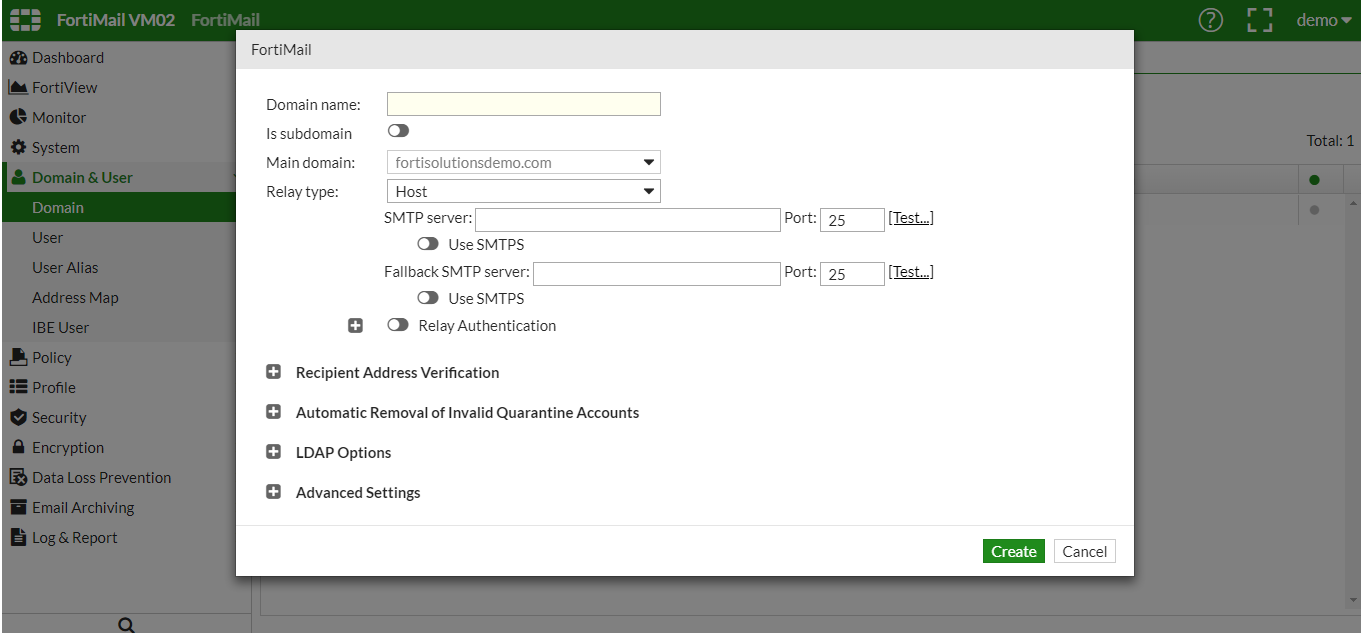Select User Alias in the sidebar
The height and width of the screenshot is (633, 1361).
click(65, 267)
